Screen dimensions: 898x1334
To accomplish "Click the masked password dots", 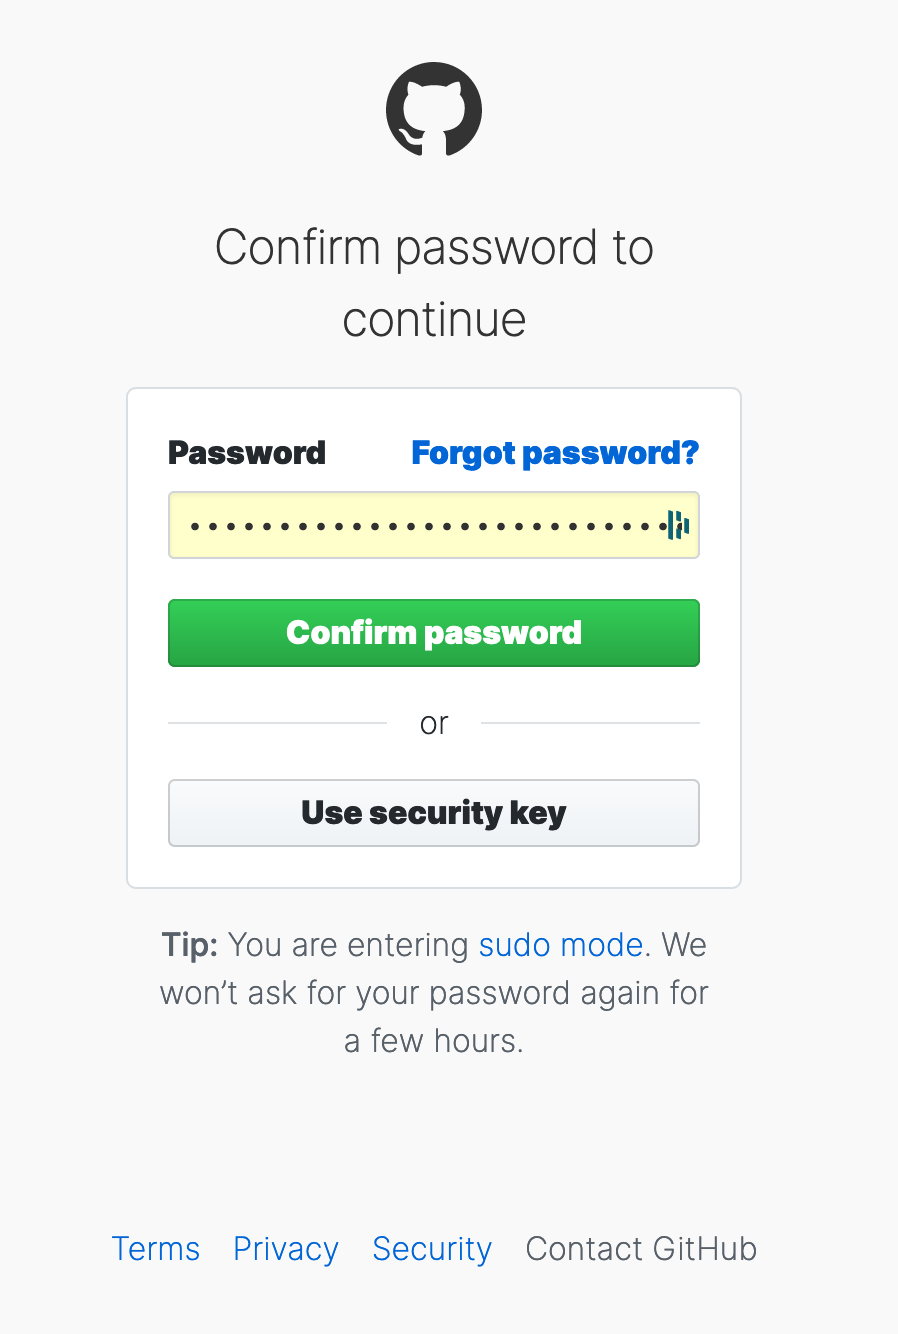I will tap(426, 525).
